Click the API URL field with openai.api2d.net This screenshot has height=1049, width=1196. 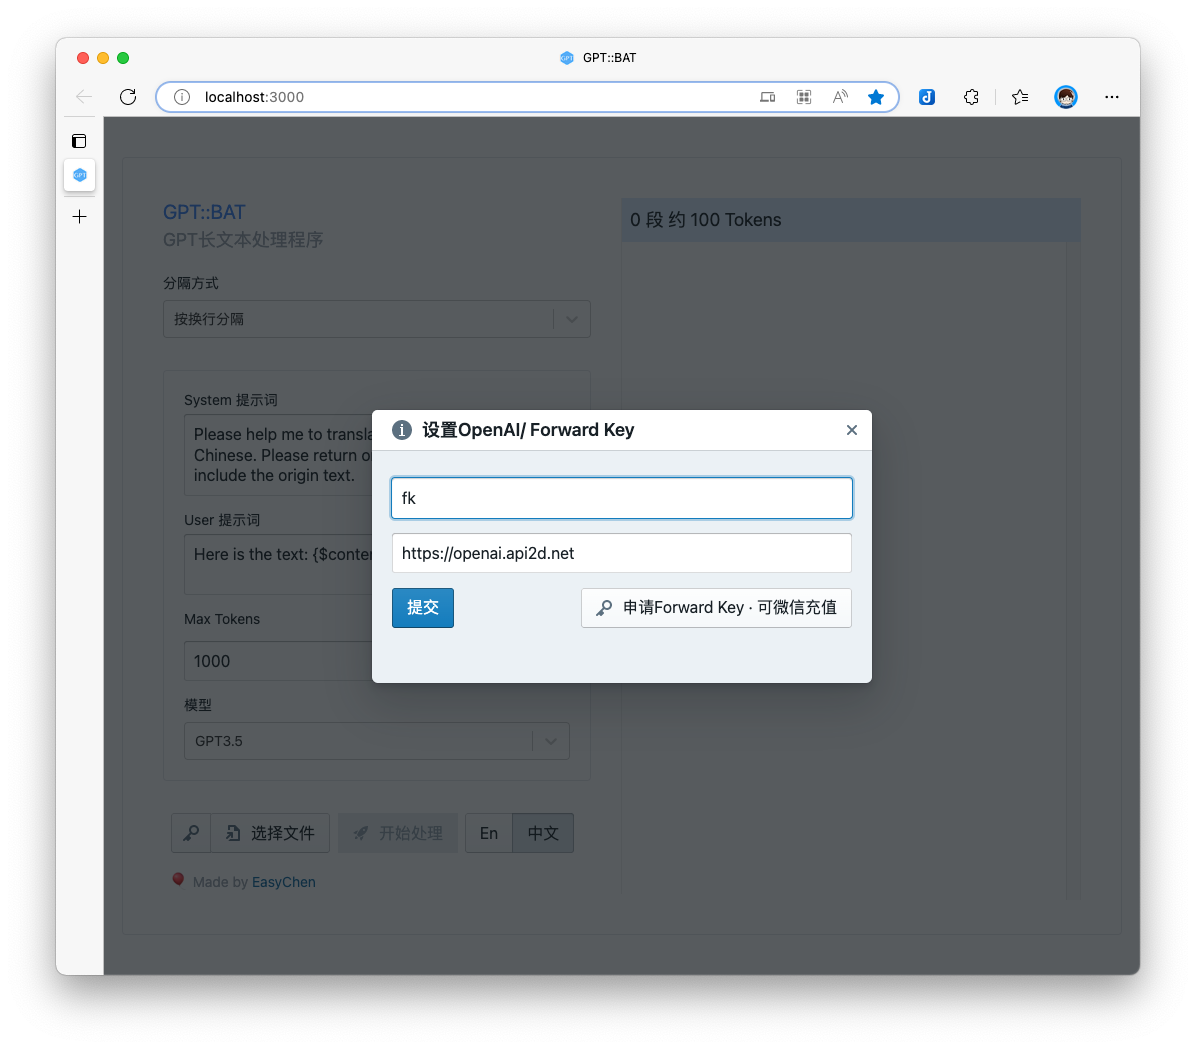click(x=622, y=553)
